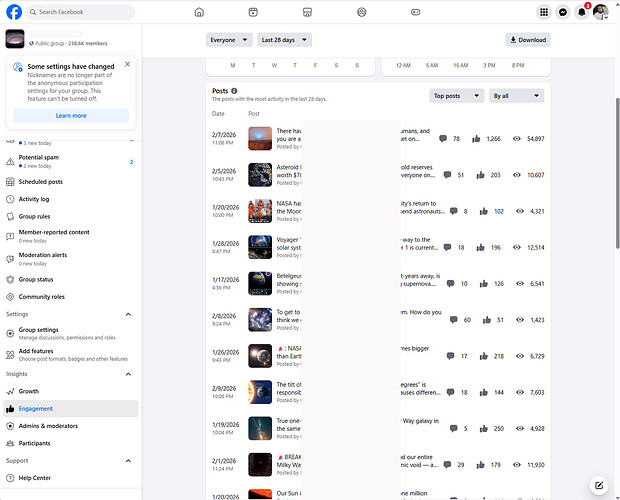Open the Asteroid post thumbnail

[260, 175]
